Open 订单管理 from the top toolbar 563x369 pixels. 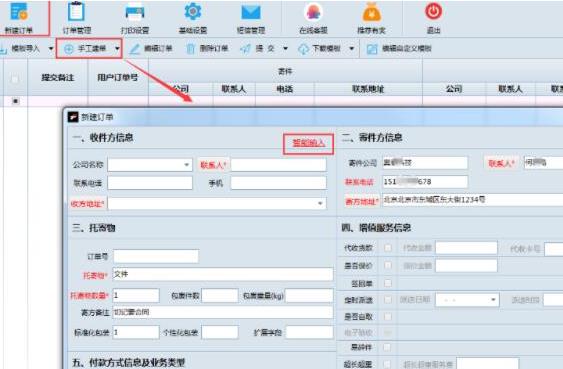76,18
